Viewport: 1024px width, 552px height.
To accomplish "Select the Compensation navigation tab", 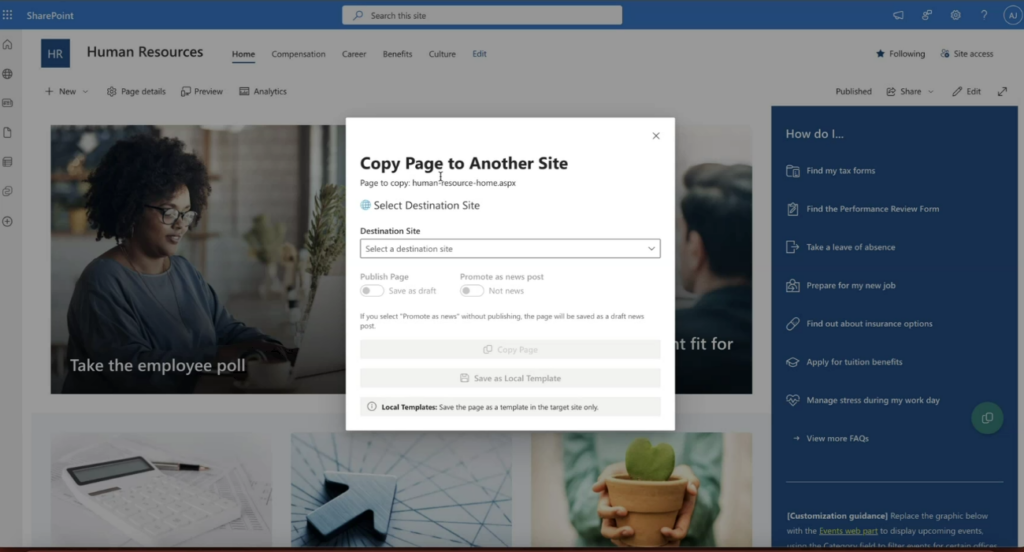I will [x=298, y=54].
